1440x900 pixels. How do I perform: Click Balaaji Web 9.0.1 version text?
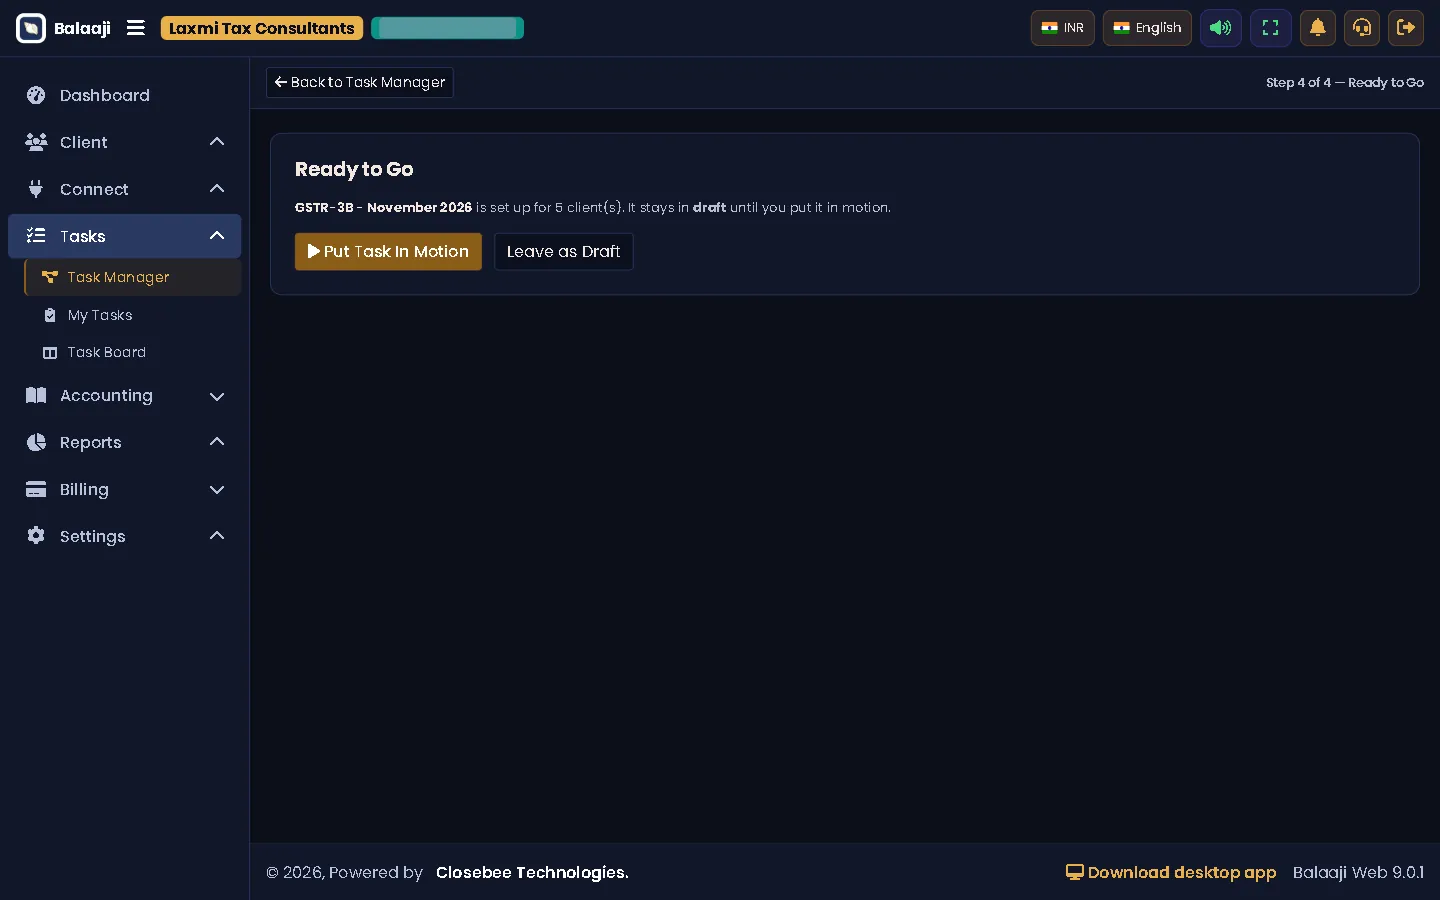click(1358, 872)
